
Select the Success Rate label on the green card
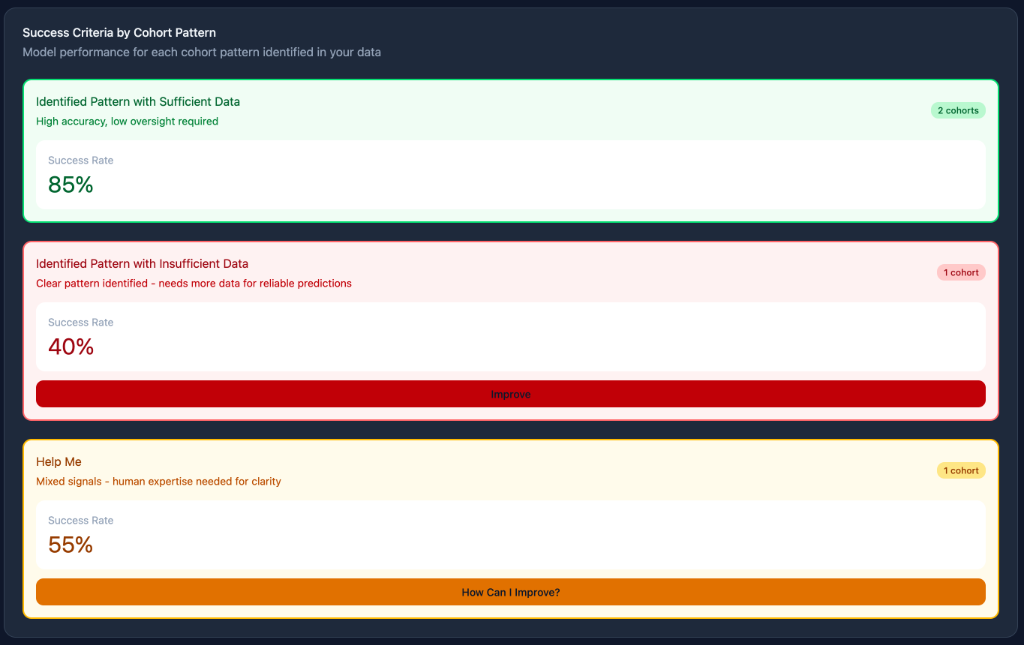(x=80, y=160)
